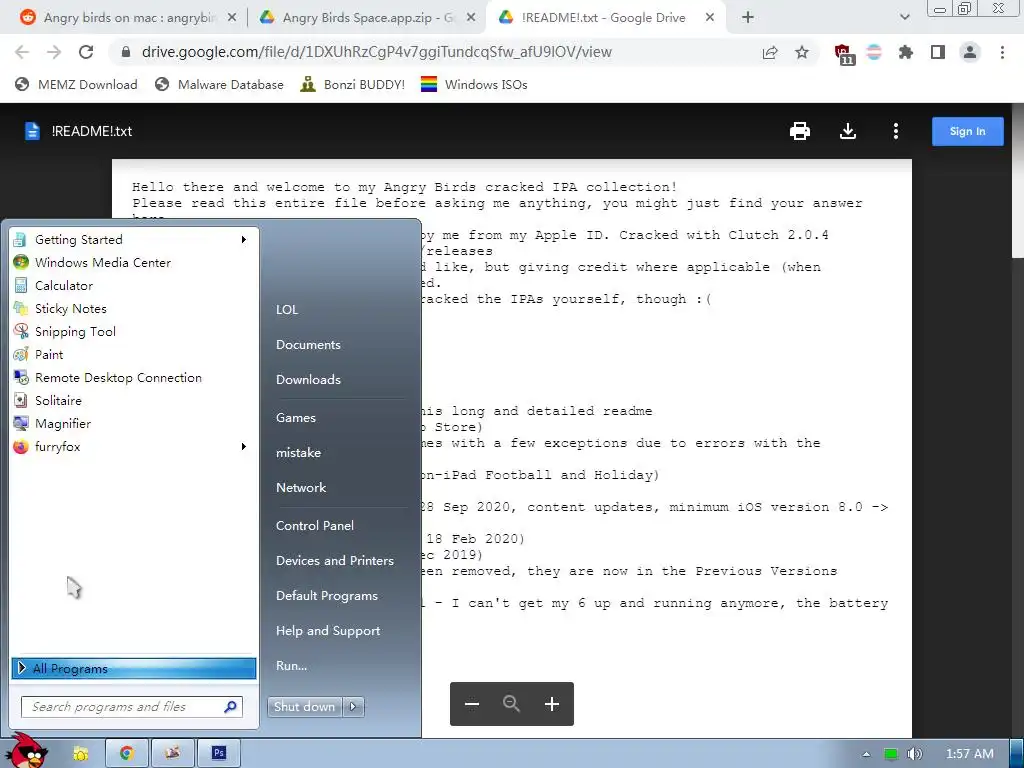
Task: Open the third pinned taskbar program
Action: click(x=172, y=754)
